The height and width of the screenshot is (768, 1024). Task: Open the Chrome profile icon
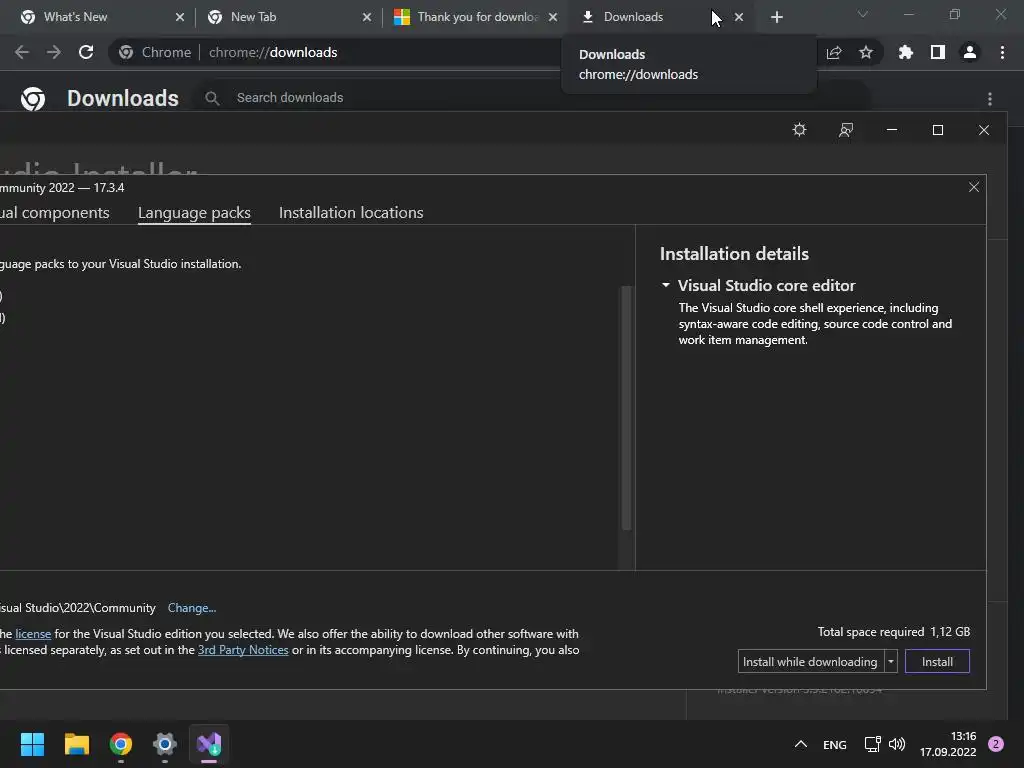pos(970,52)
